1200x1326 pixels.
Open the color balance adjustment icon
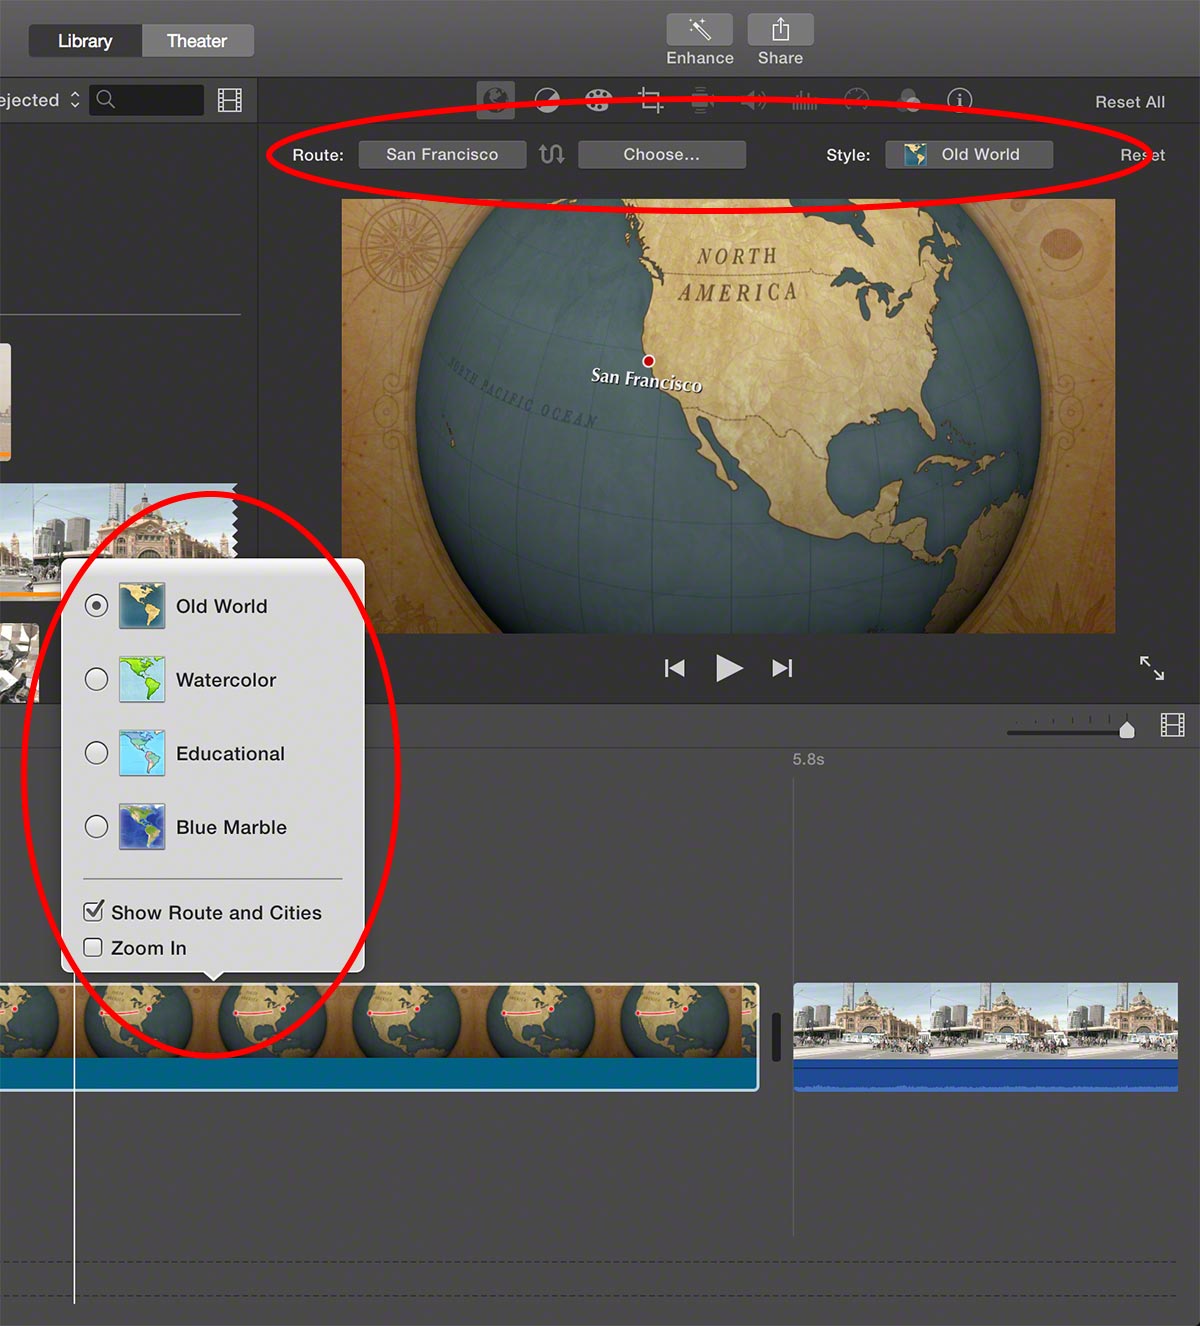547,100
